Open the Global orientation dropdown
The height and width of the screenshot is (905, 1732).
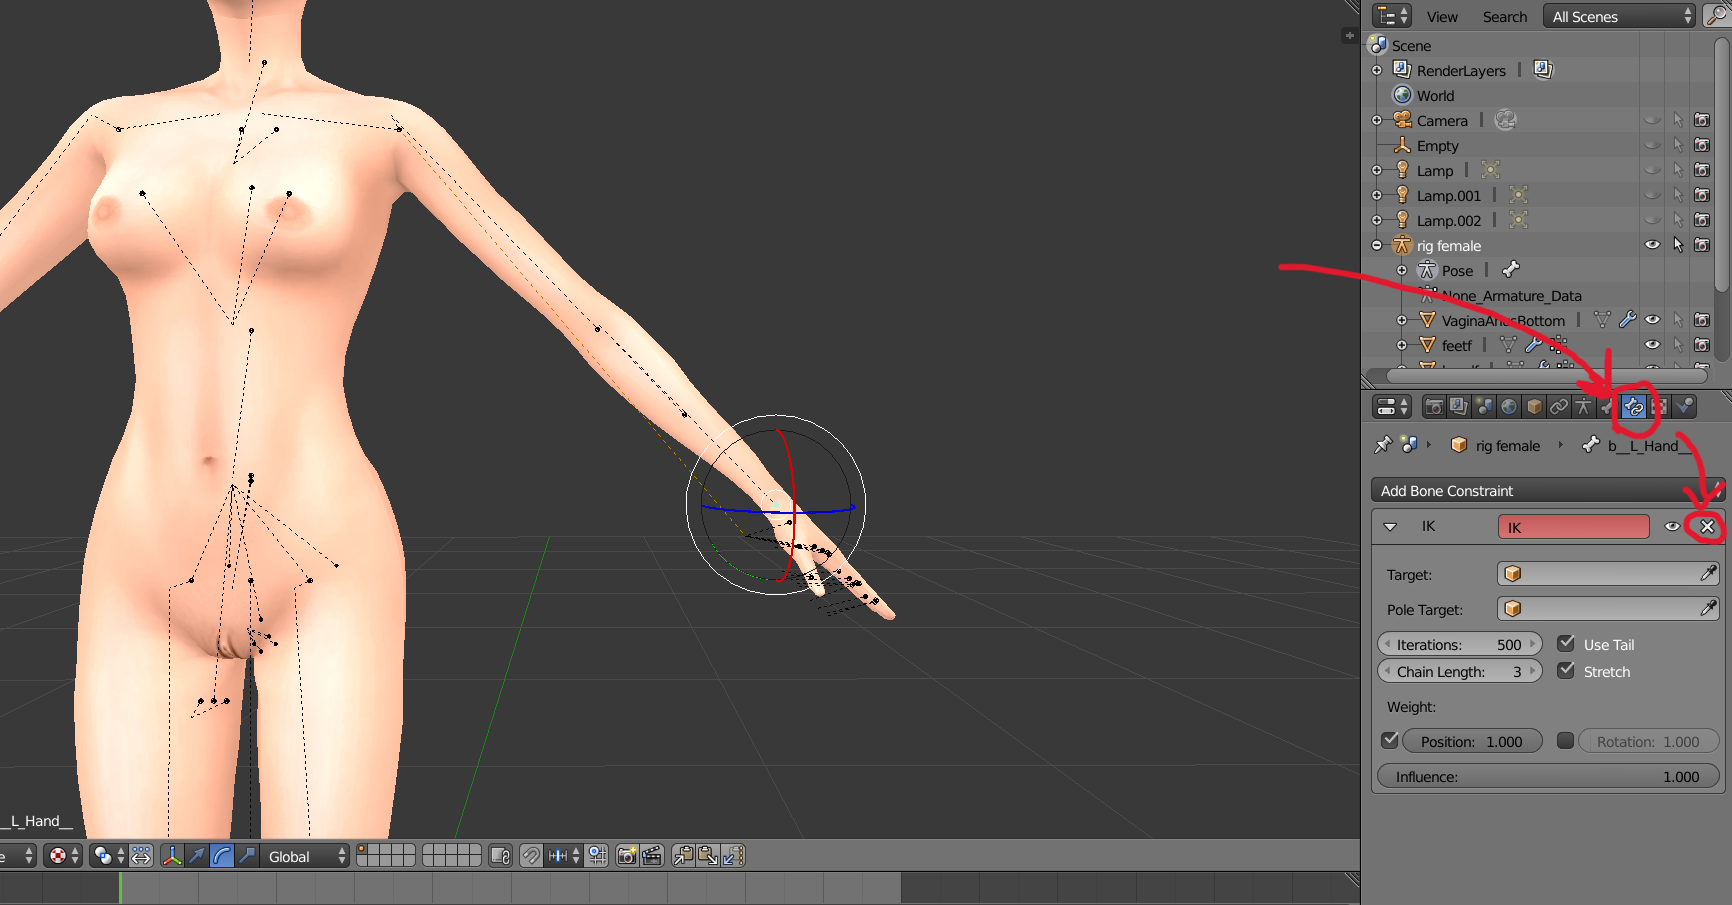[305, 856]
